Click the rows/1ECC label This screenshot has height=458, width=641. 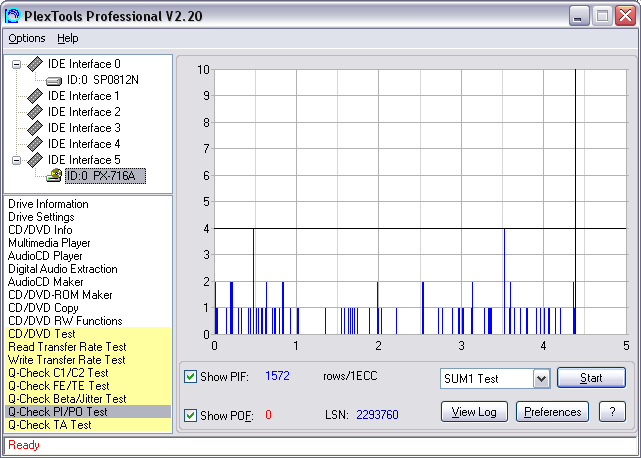[350, 376]
